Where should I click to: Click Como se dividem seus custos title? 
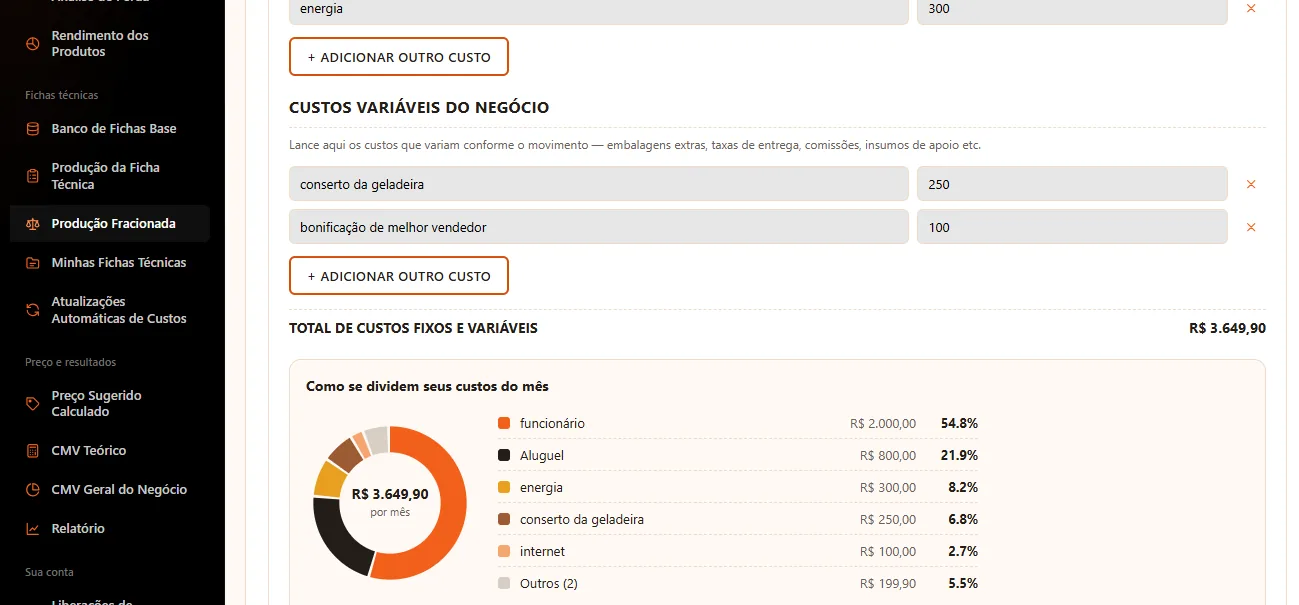pos(427,386)
